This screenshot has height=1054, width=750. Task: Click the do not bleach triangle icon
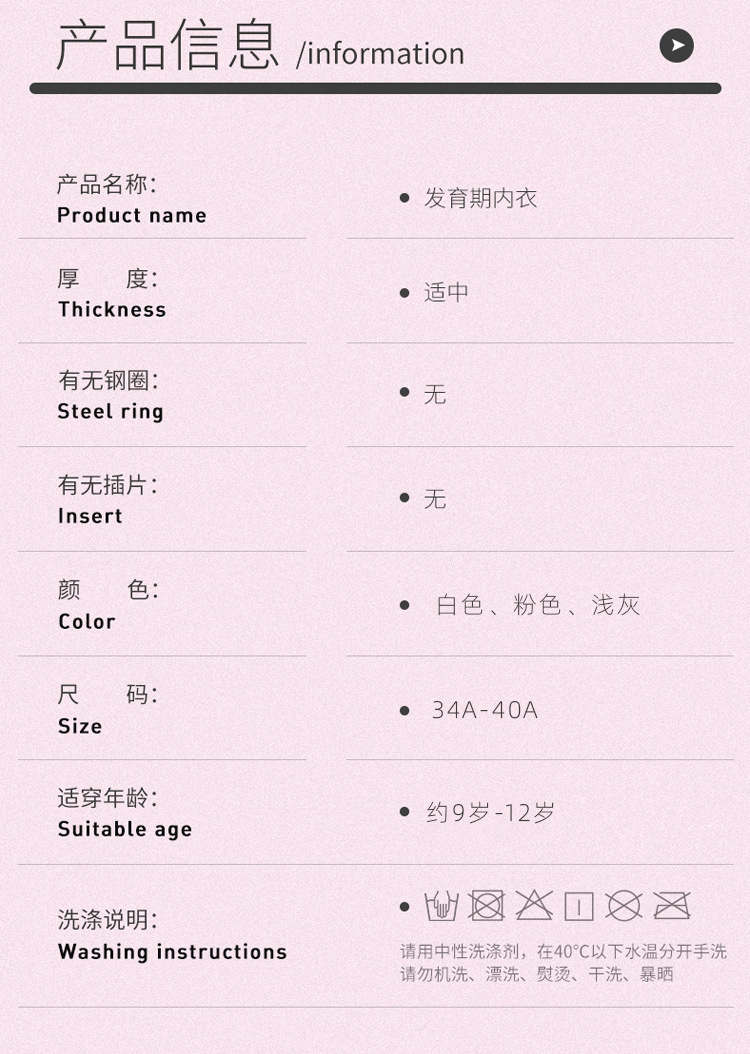[x=534, y=906]
